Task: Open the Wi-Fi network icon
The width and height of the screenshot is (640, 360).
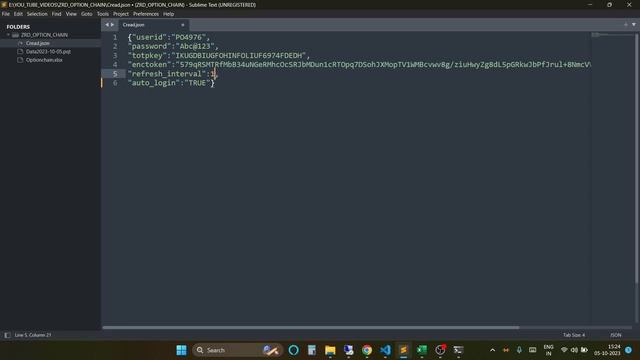Action: 564,350
